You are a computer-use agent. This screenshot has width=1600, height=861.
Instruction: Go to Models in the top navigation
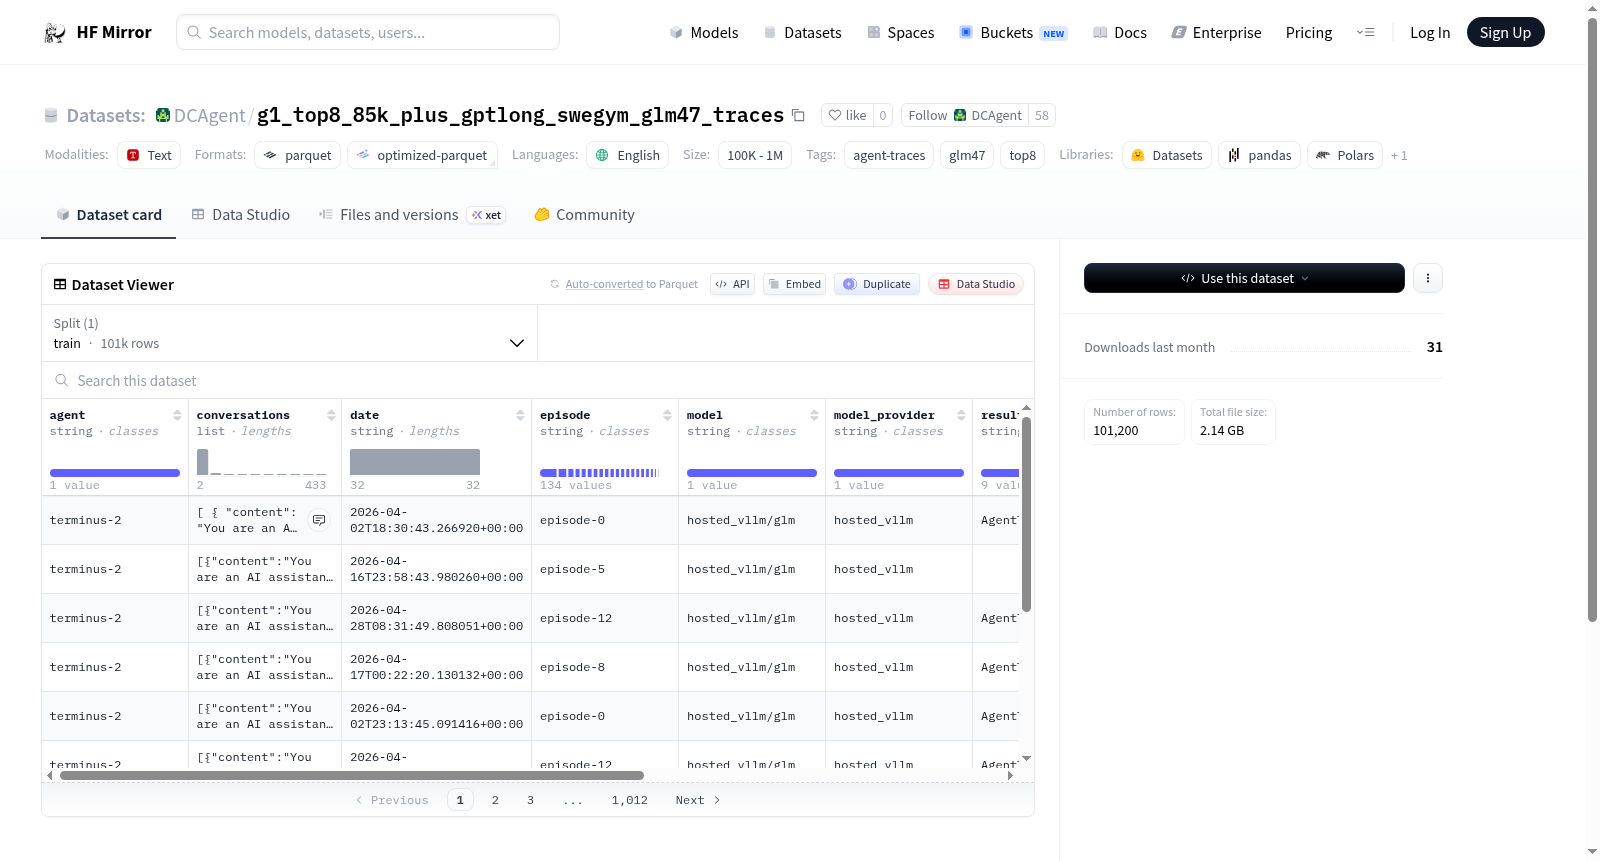click(x=704, y=32)
